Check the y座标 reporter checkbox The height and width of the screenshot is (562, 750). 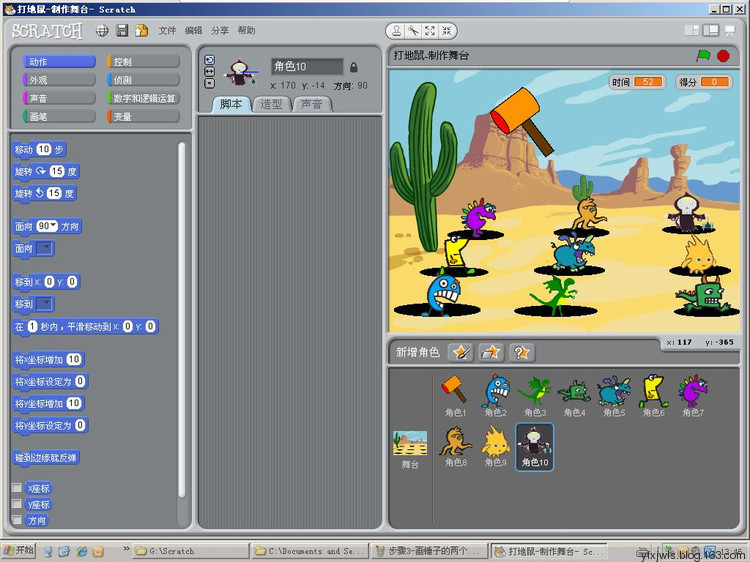click(17, 504)
